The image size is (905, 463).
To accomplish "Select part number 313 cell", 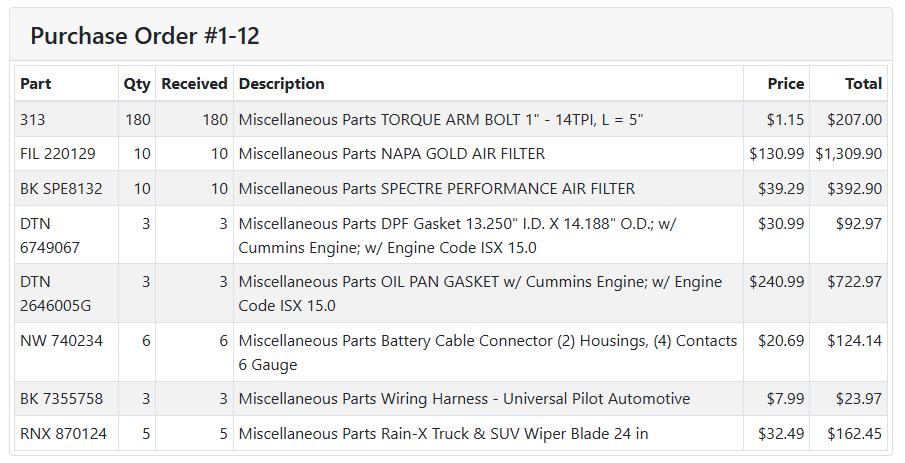I will (x=33, y=120).
